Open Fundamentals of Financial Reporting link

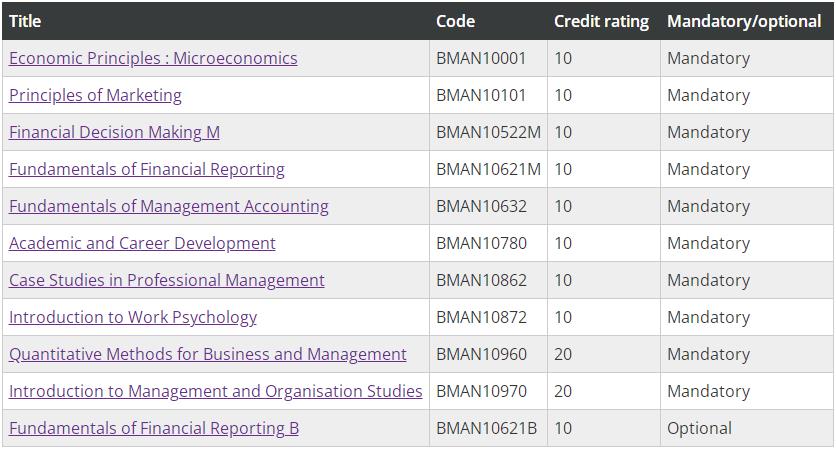click(x=147, y=169)
